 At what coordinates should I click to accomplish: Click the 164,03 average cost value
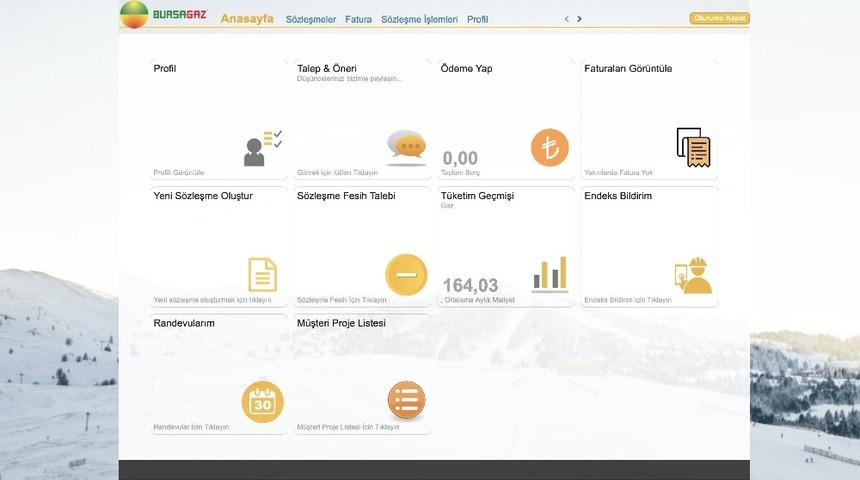[470, 285]
